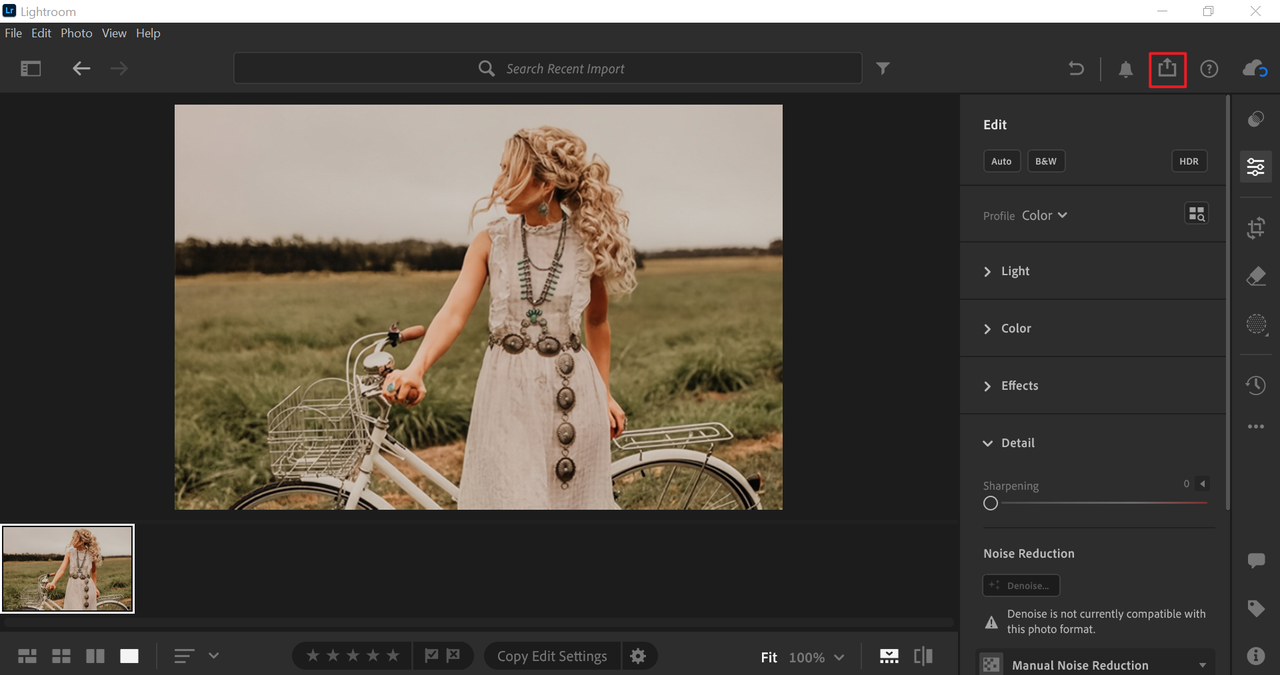
Task: Click the notifications bell icon
Action: pyautogui.click(x=1125, y=69)
